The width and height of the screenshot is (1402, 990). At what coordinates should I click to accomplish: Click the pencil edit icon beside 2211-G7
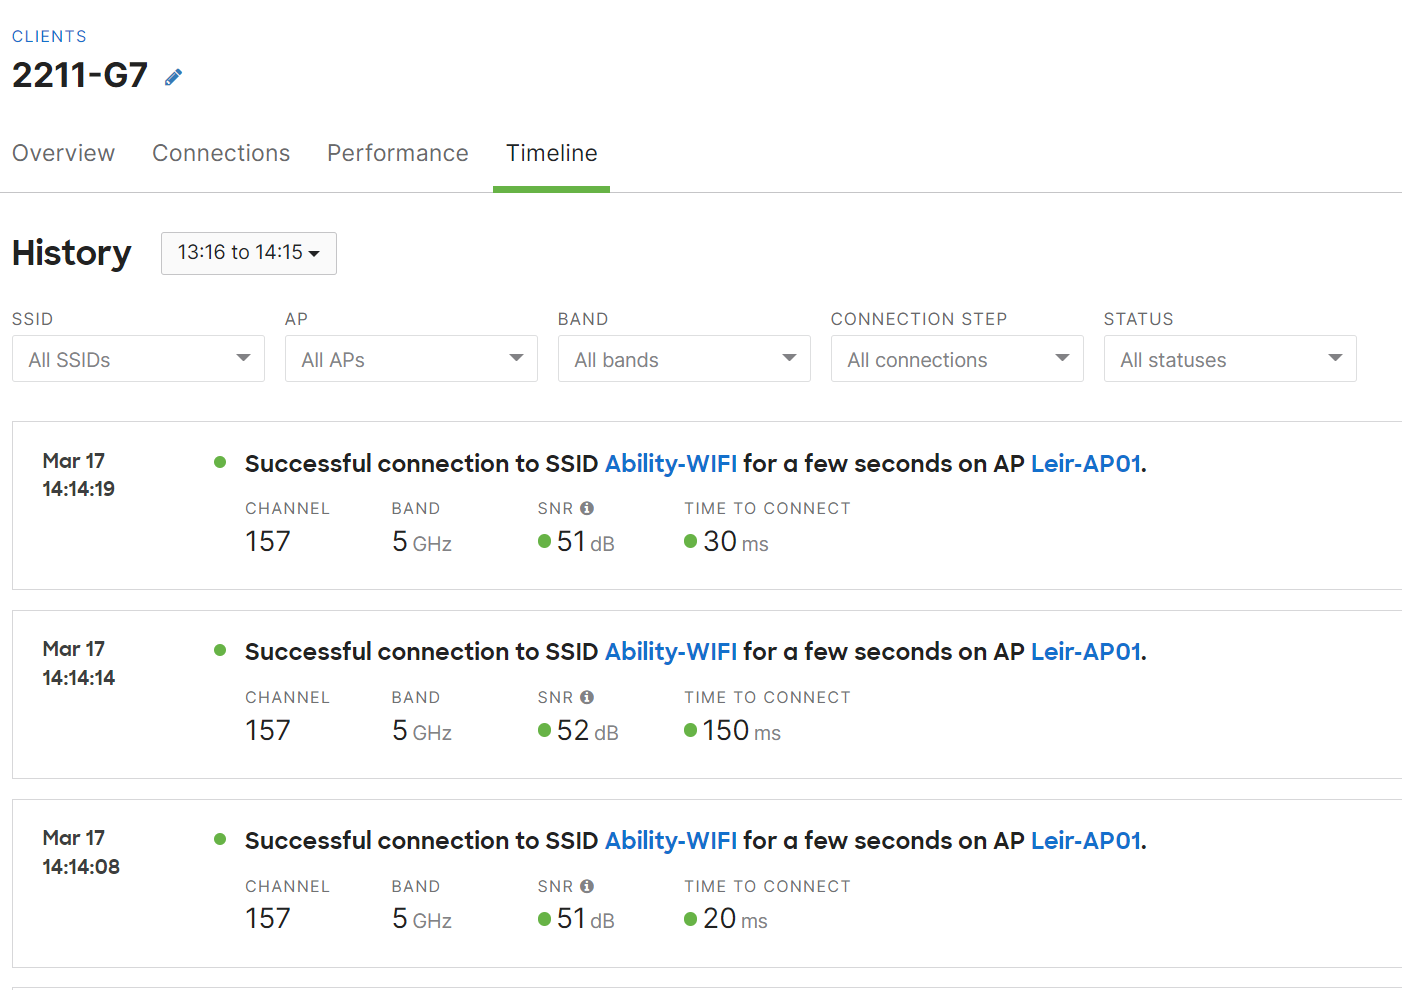[173, 77]
